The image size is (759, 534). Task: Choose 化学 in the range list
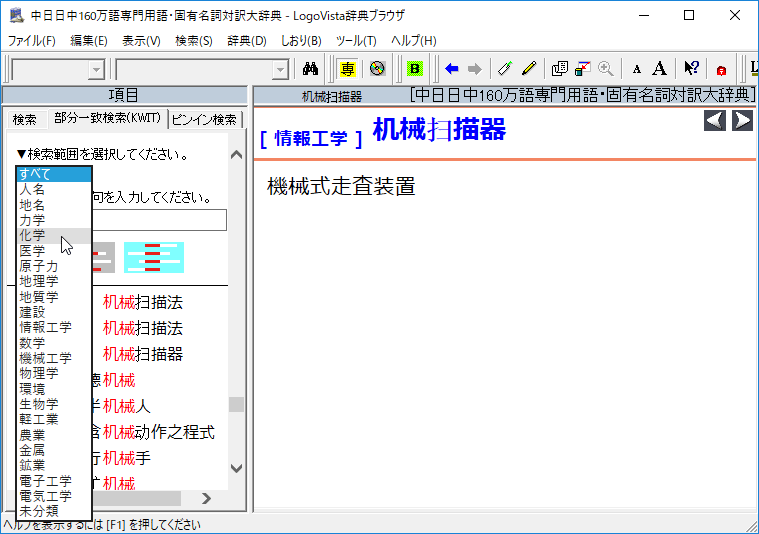coord(54,235)
